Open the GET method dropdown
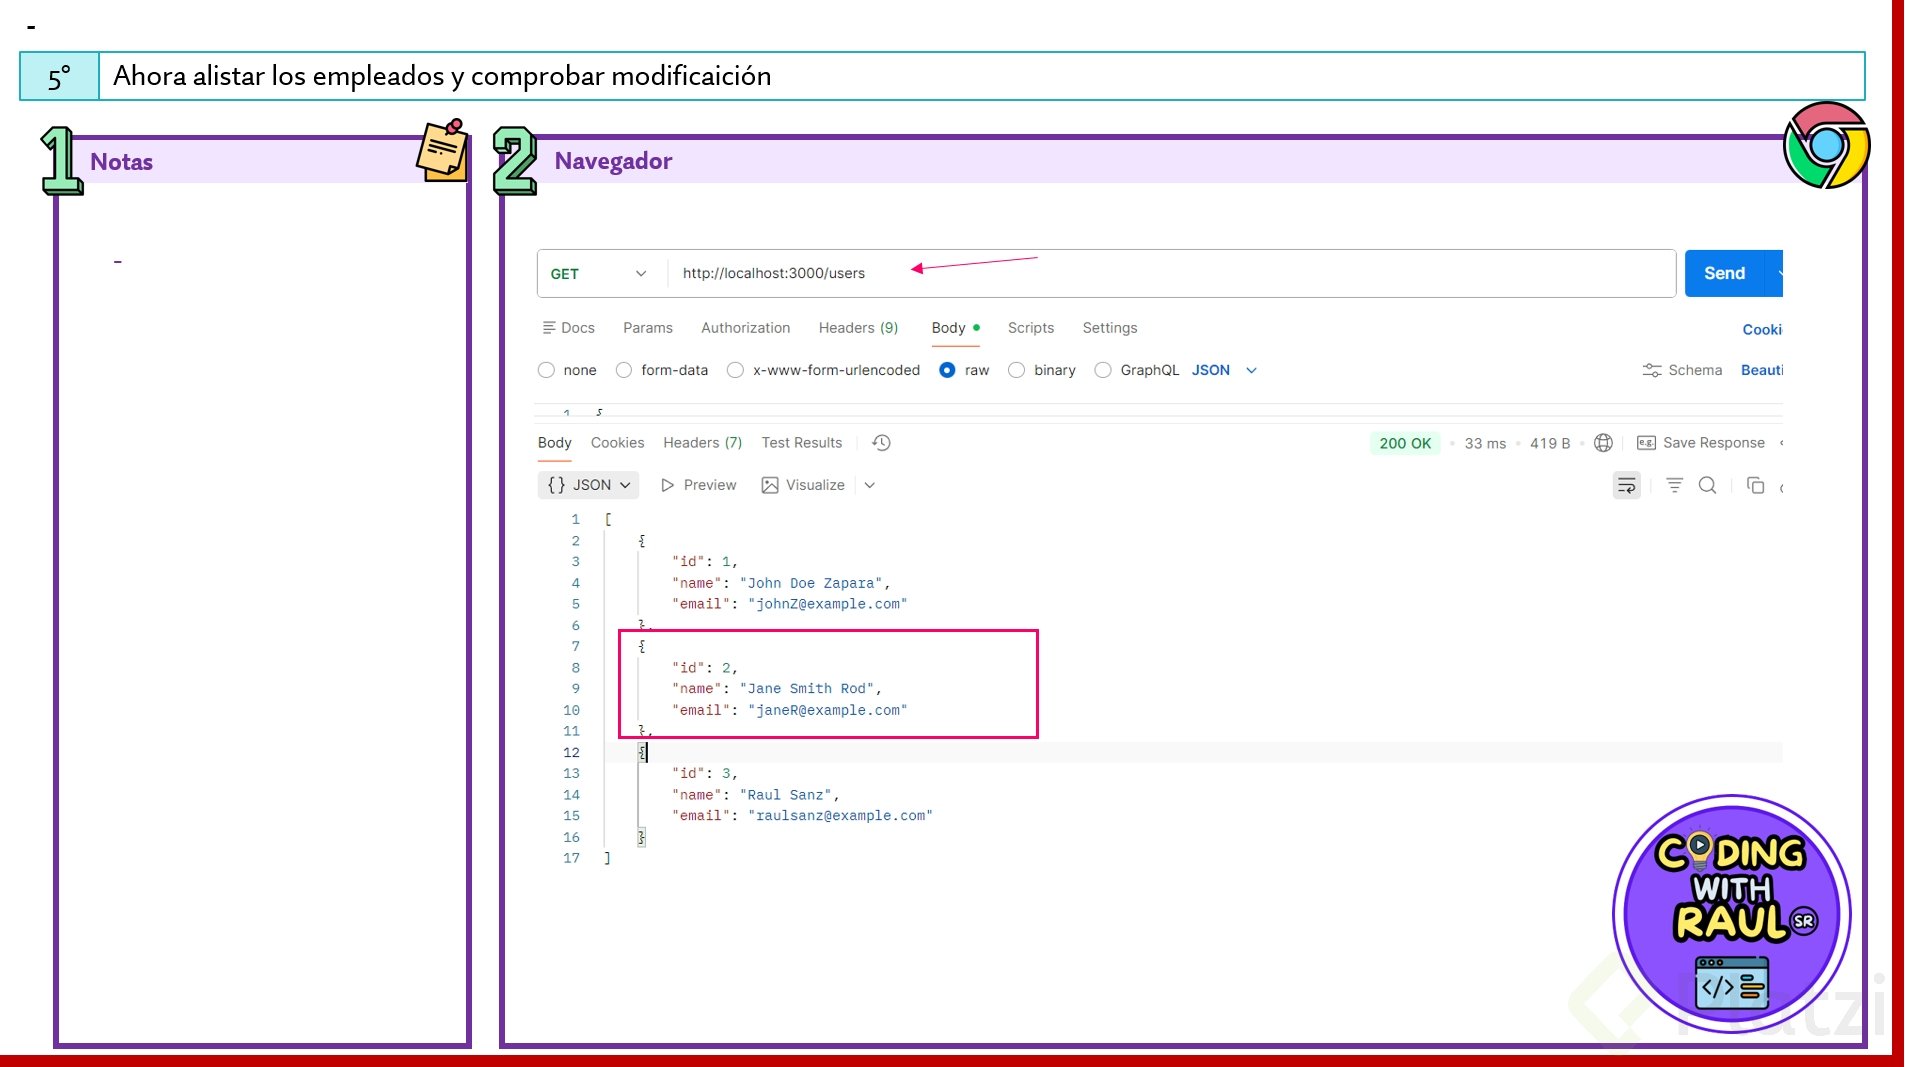Viewport: 1905px width, 1067px height. pos(600,274)
